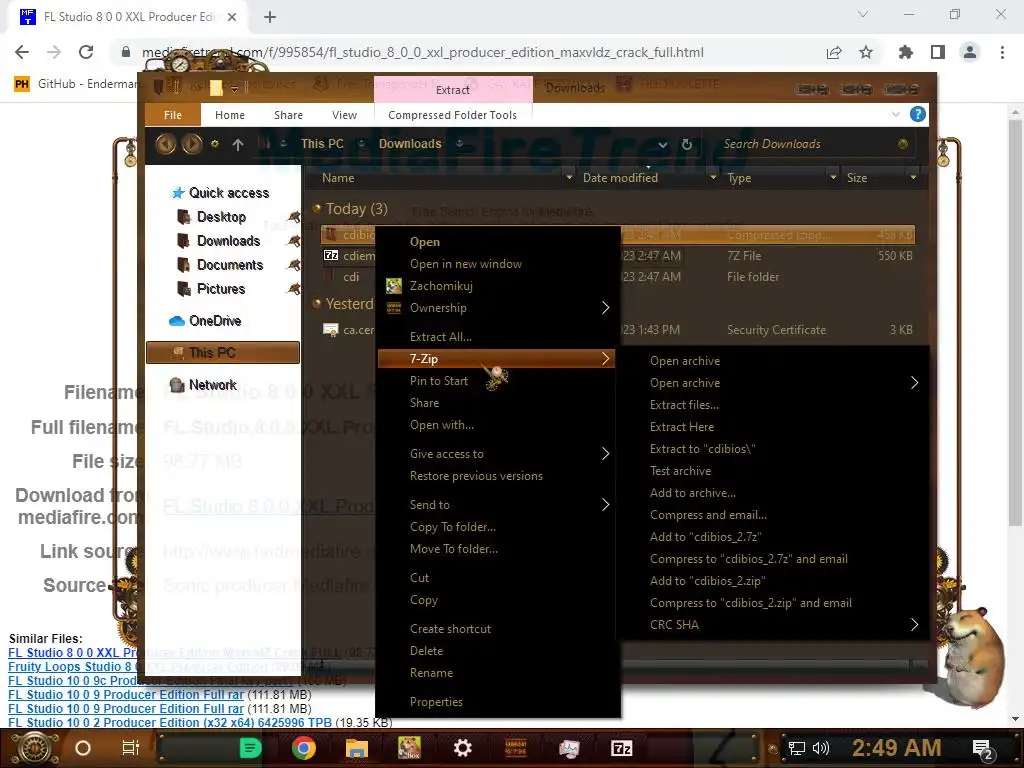Choose Add to "cdibios_2.zip" entry
The image size is (1024, 768).
tap(707, 581)
